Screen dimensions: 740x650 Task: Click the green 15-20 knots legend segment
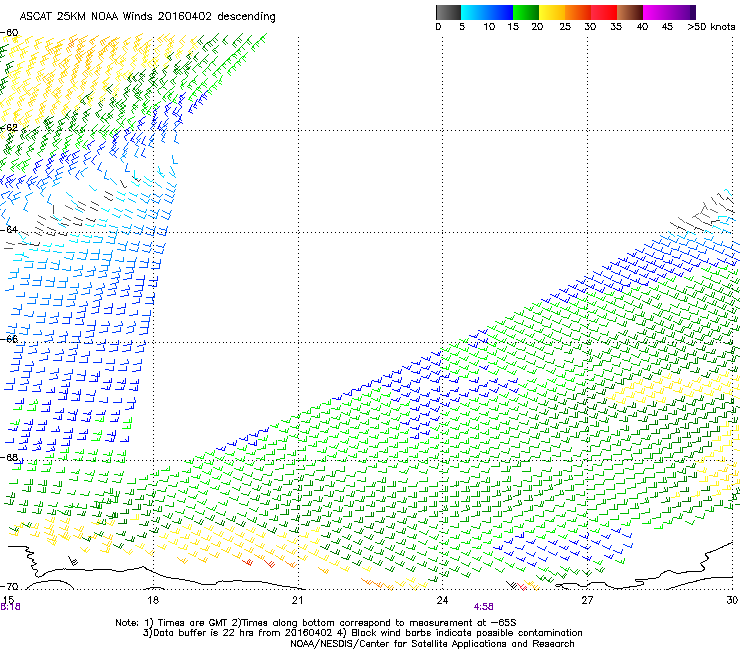click(526, 12)
